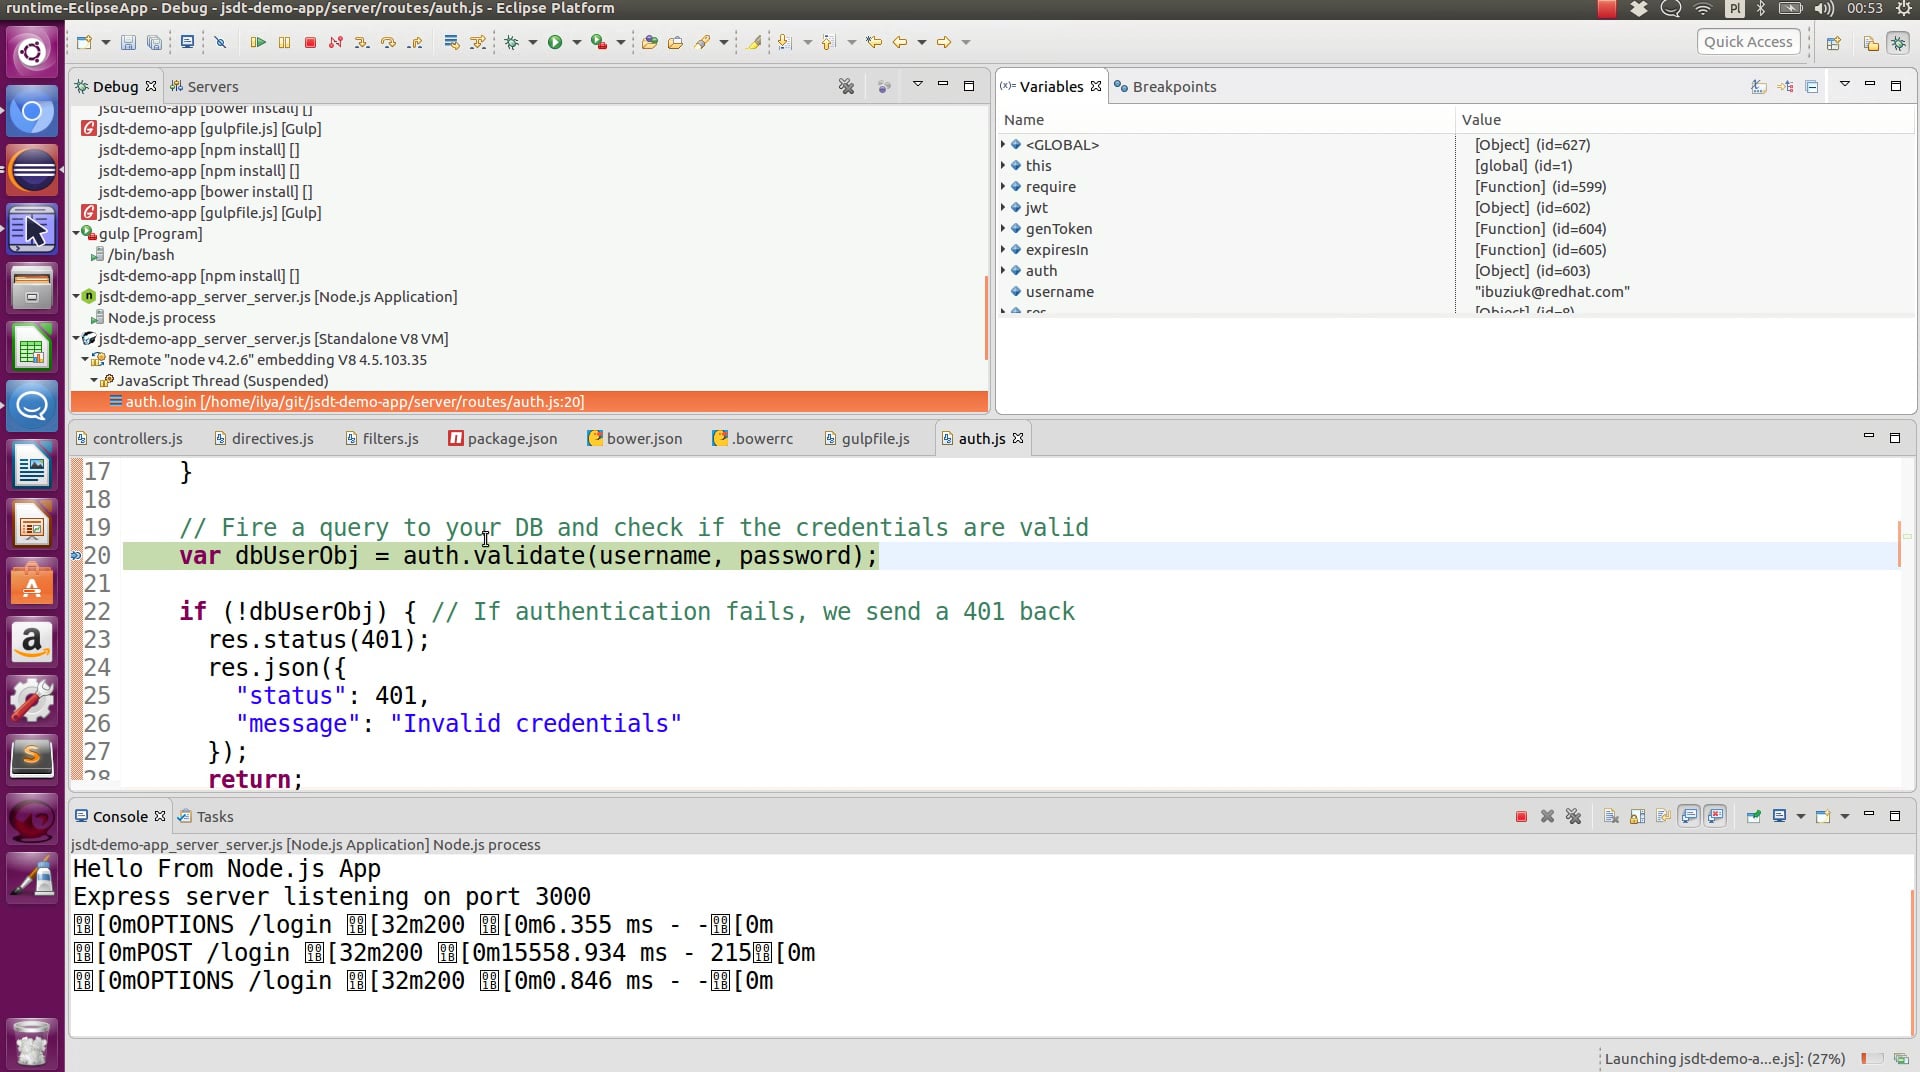This screenshot has width=1920, height=1072.
Task: Toggle Scroll Lock in the Console
Action: pyautogui.click(x=1637, y=817)
